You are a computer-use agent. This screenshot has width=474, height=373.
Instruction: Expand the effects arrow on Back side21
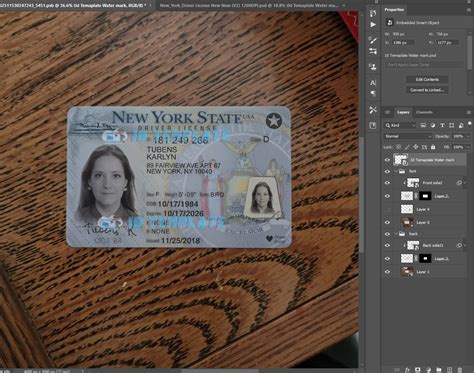point(465,245)
